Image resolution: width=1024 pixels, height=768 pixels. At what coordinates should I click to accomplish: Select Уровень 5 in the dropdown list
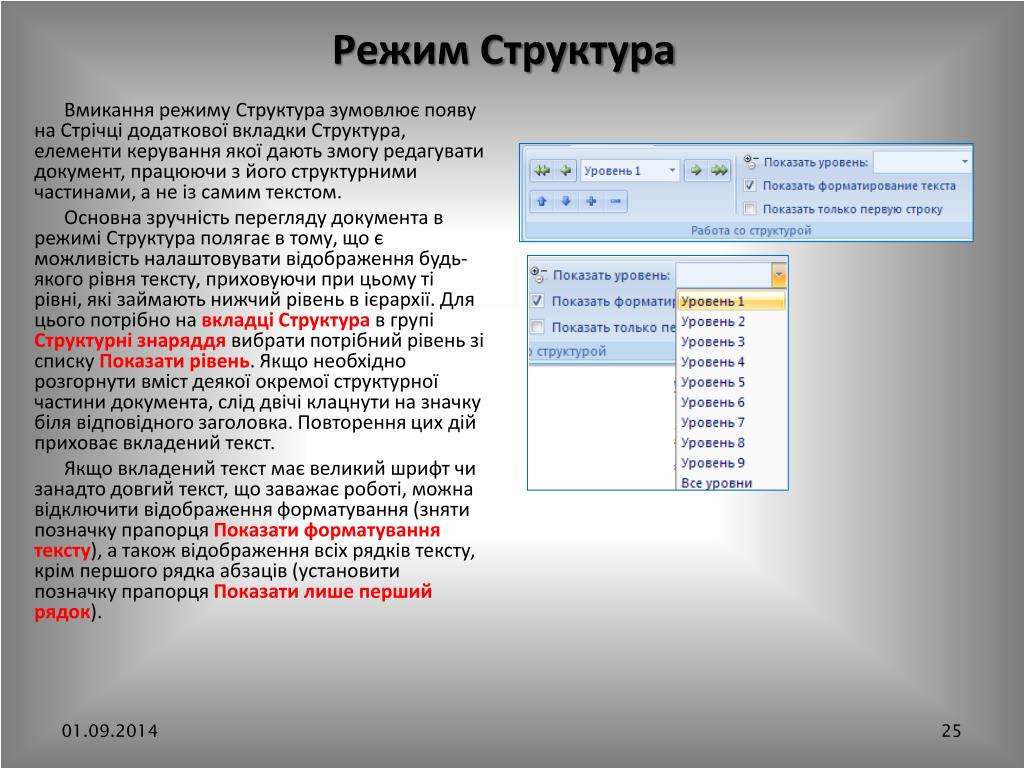[x=731, y=382]
